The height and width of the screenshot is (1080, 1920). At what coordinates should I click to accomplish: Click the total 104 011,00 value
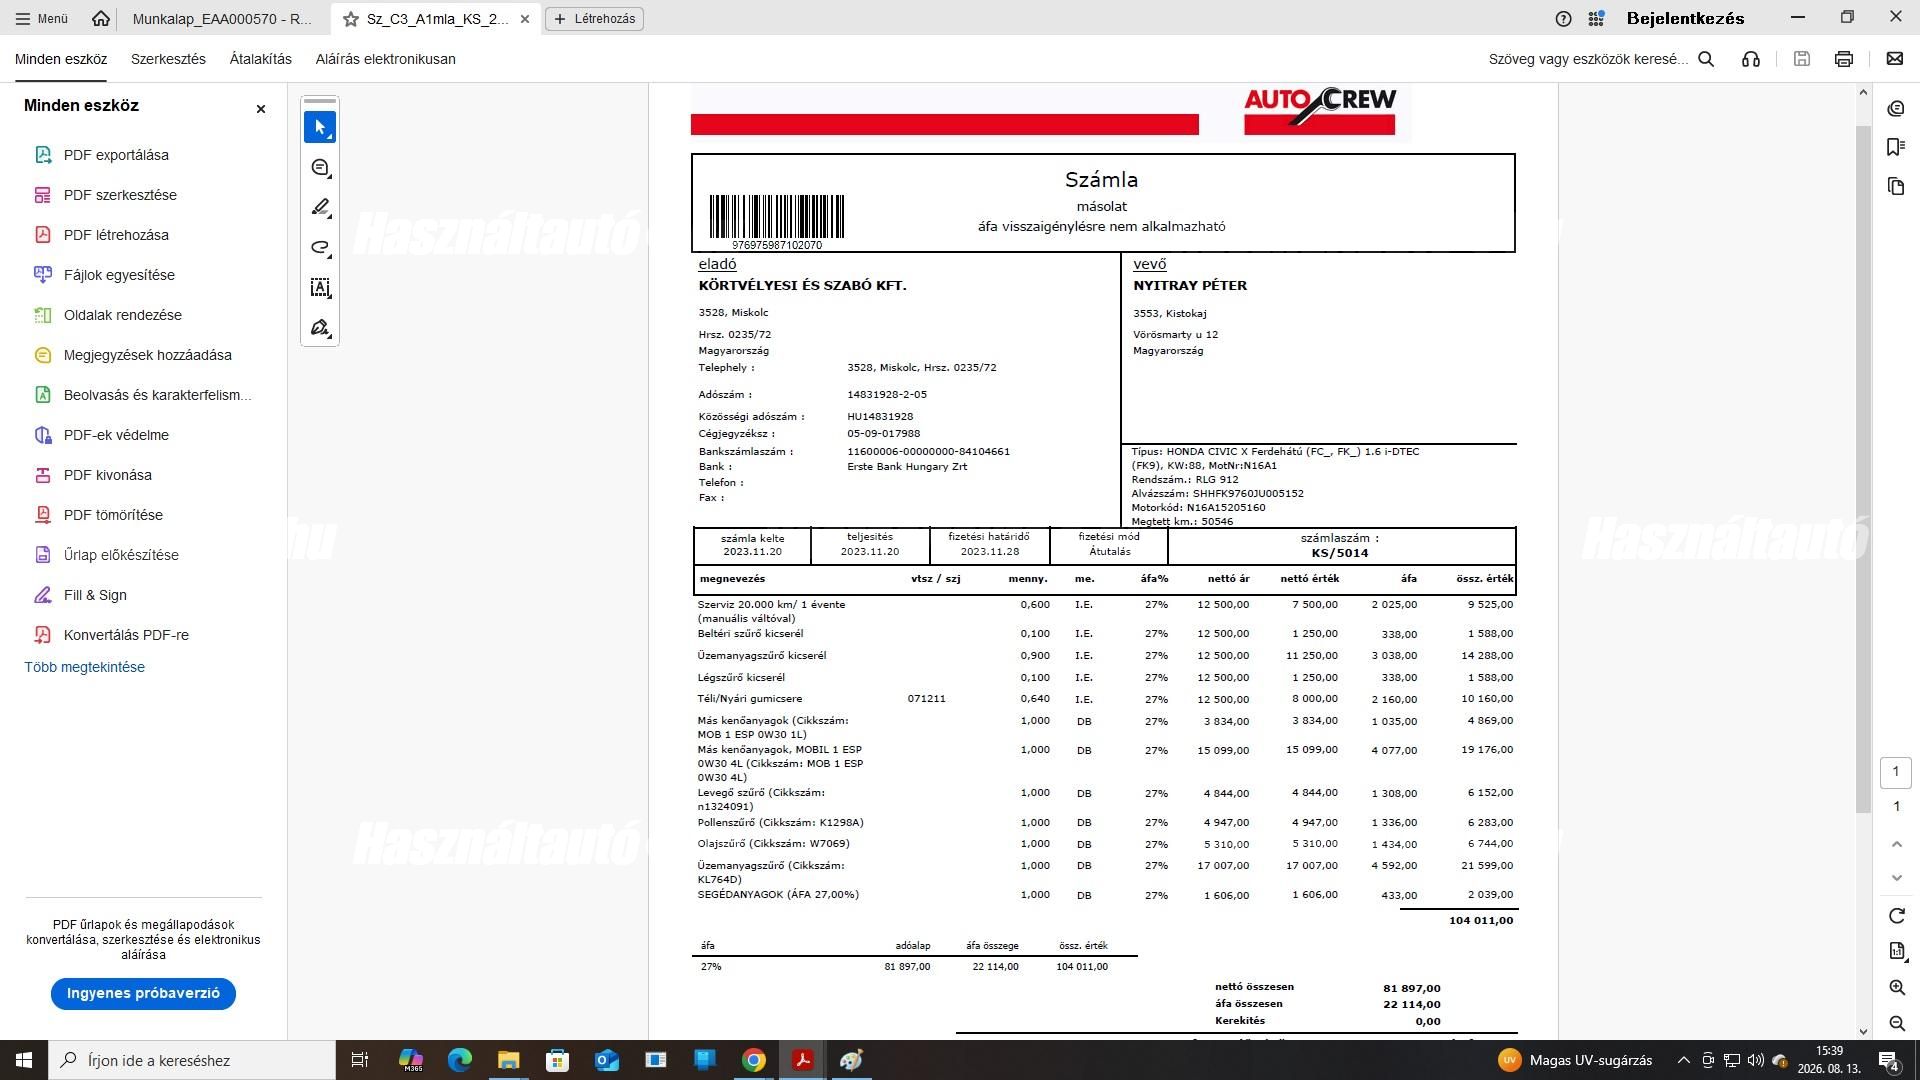click(x=1480, y=920)
